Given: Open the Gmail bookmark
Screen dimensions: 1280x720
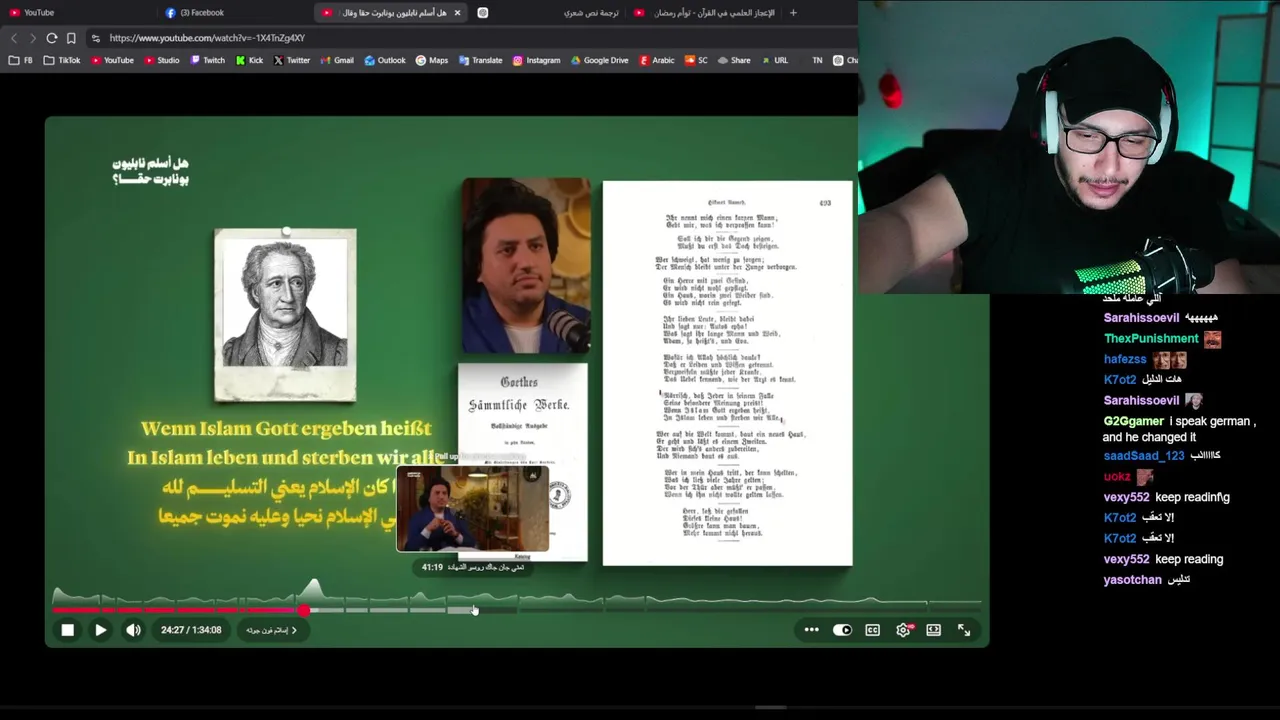Looking at the screenshot, I should (337, 60).
